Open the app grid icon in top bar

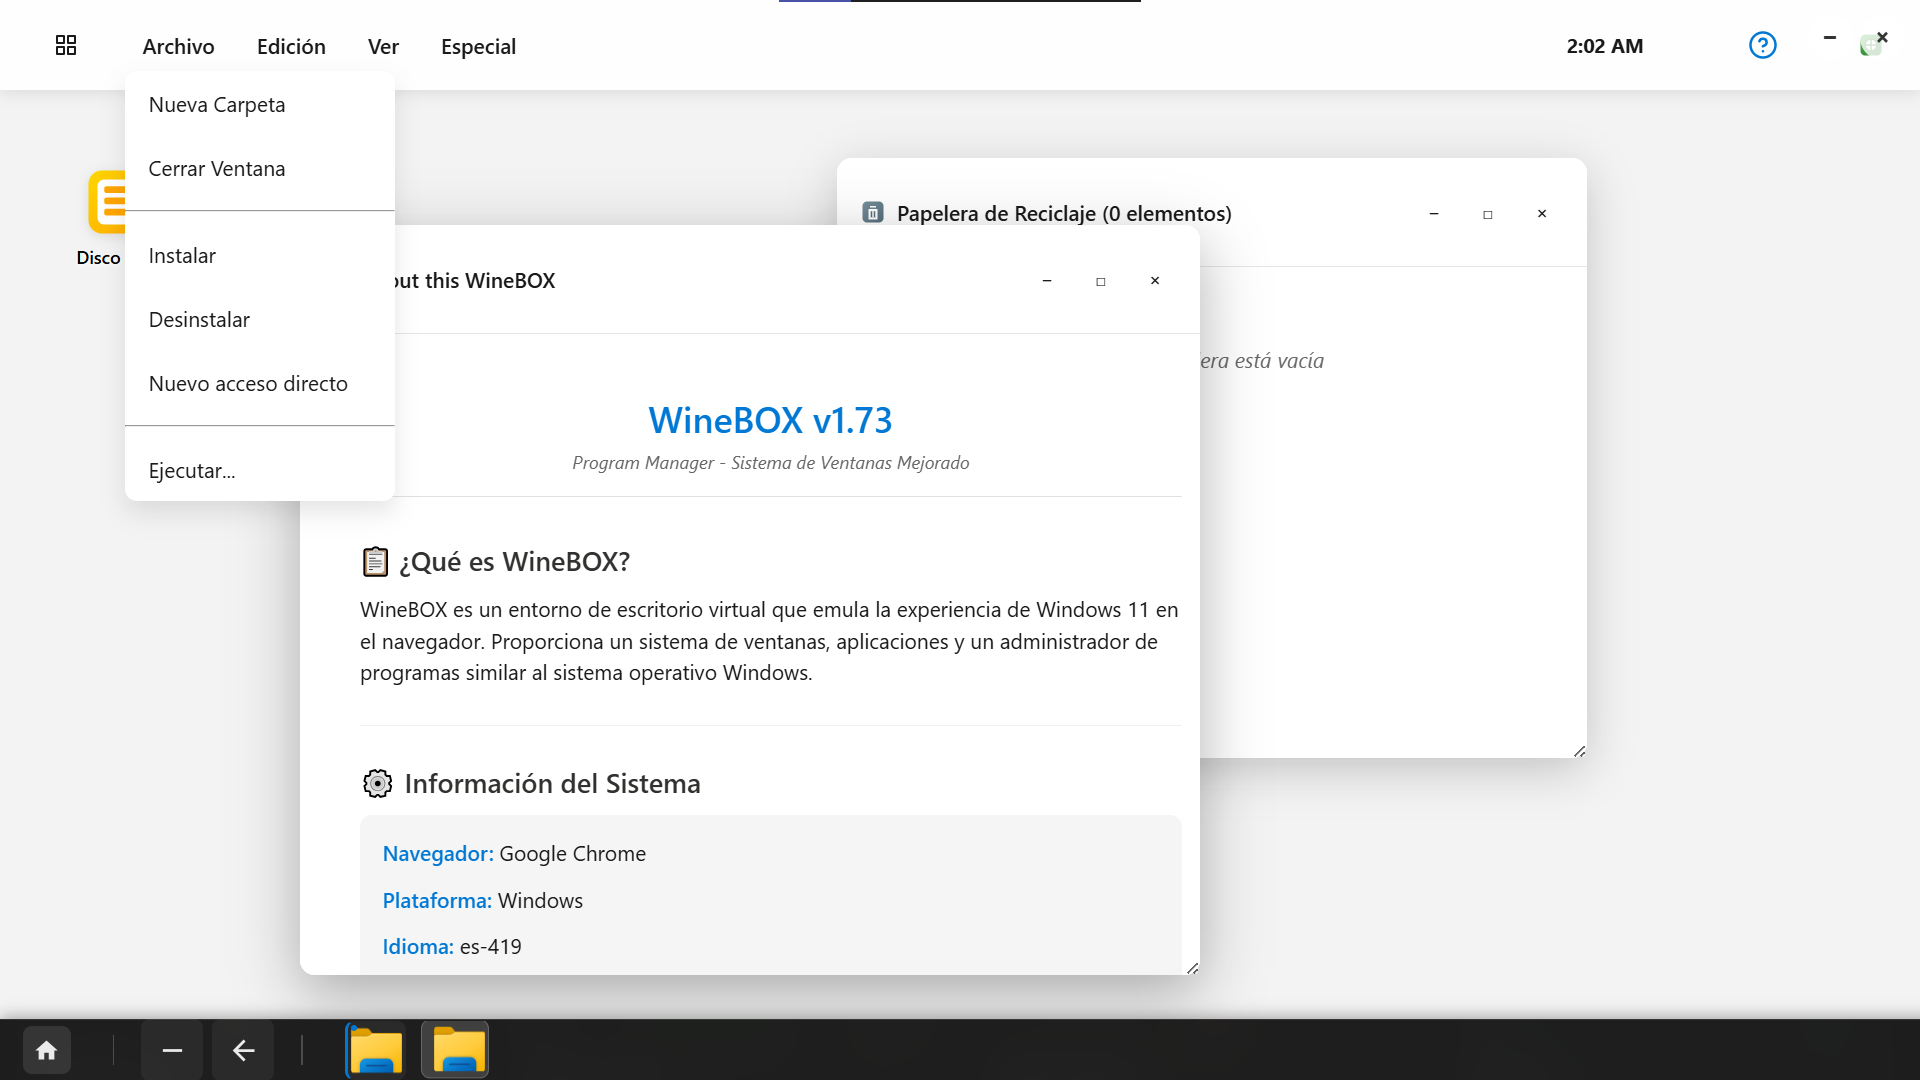click(66, 46)
